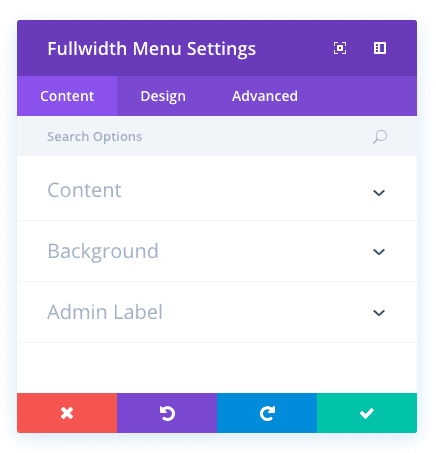Screen dimensions: 436x453
Task: Redo the change via the blue button
Action: click(267, 413)
